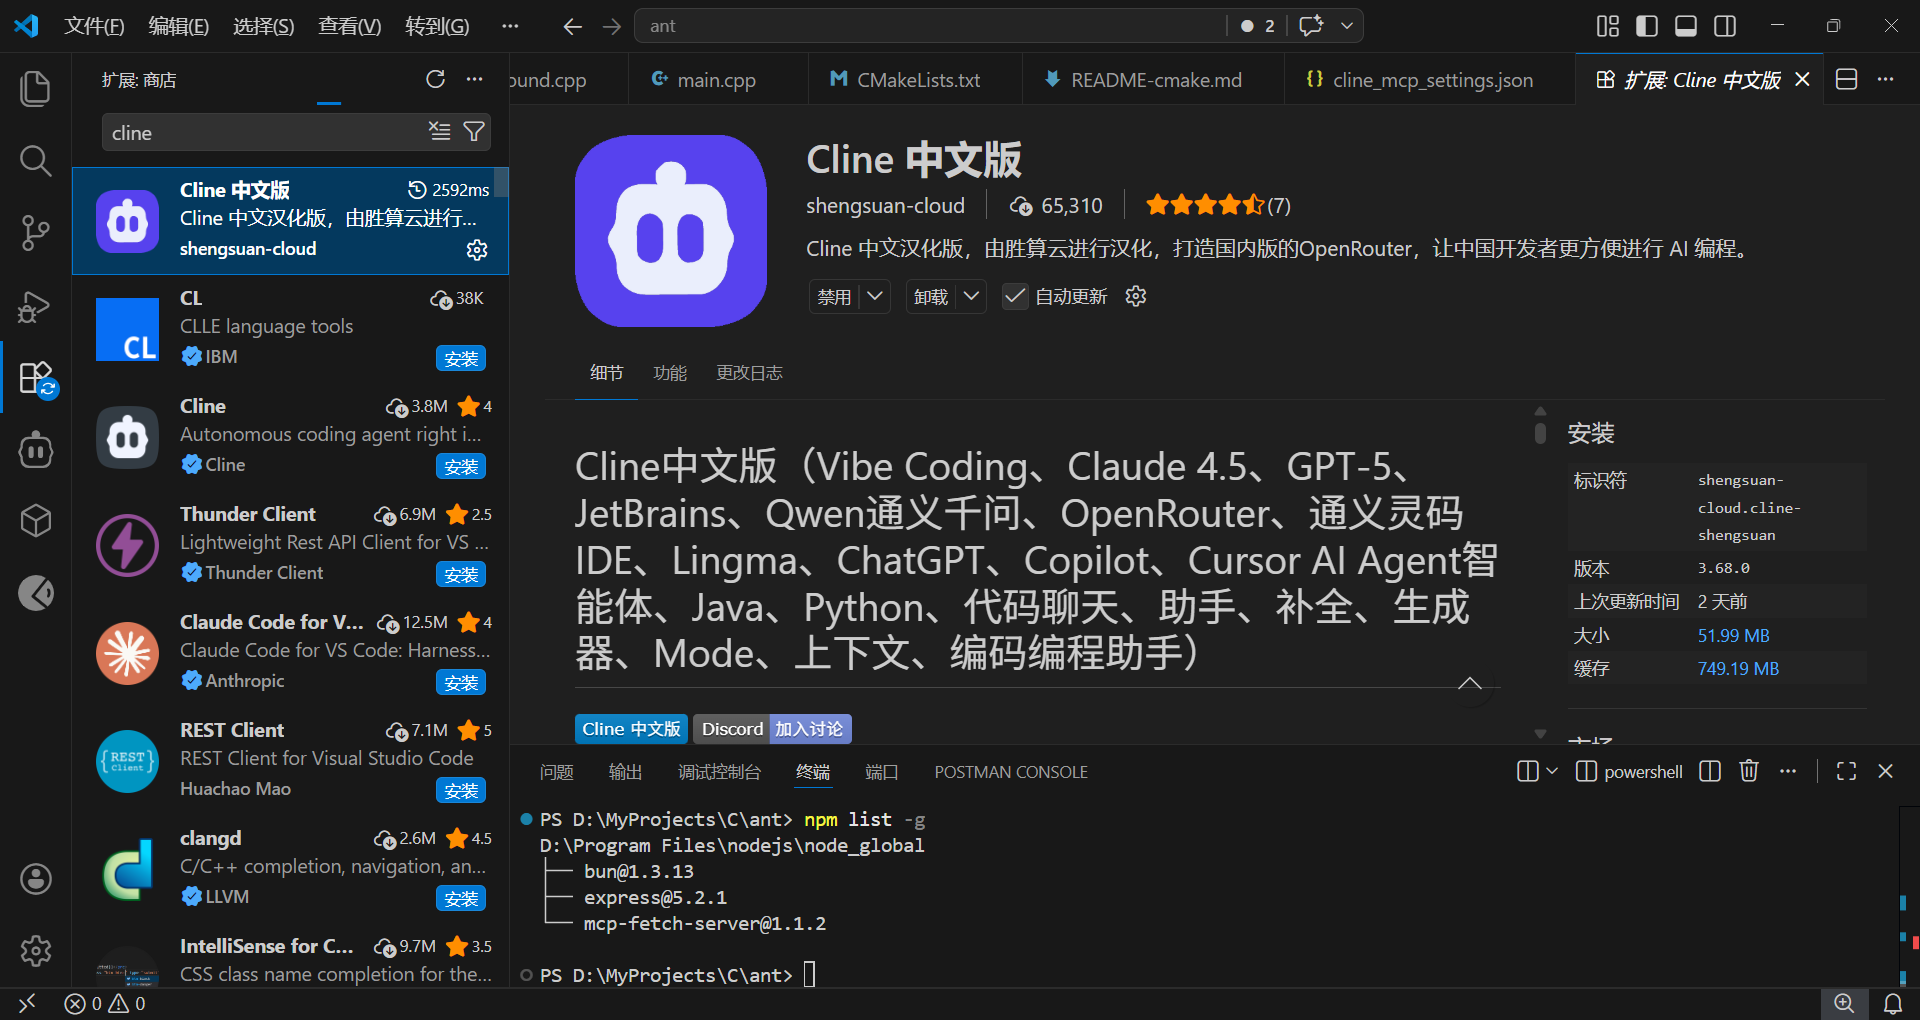Select the Extensions view icon

point(36,378)
